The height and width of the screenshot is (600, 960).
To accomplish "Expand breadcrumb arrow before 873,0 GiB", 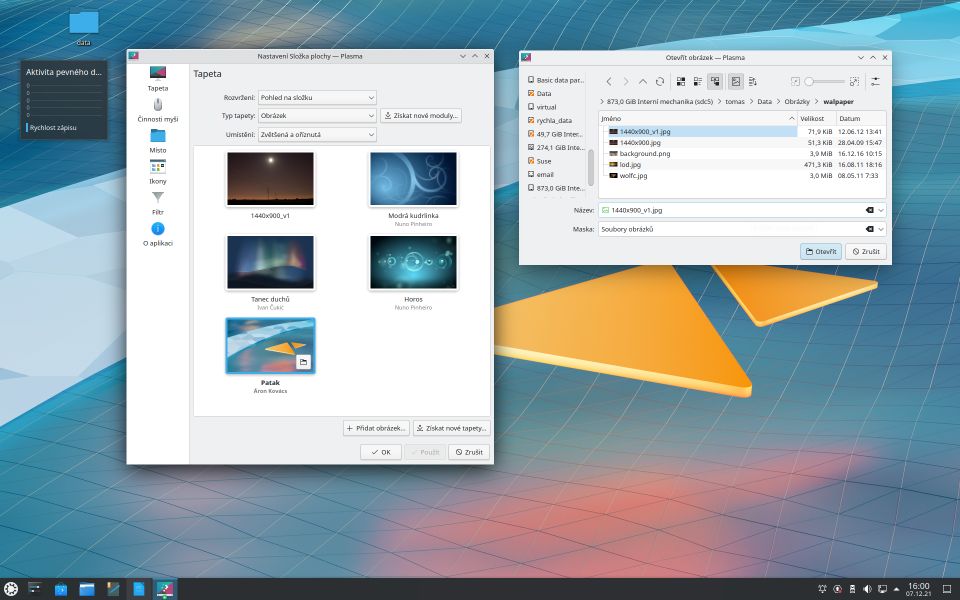I will [x=601, y=102].
